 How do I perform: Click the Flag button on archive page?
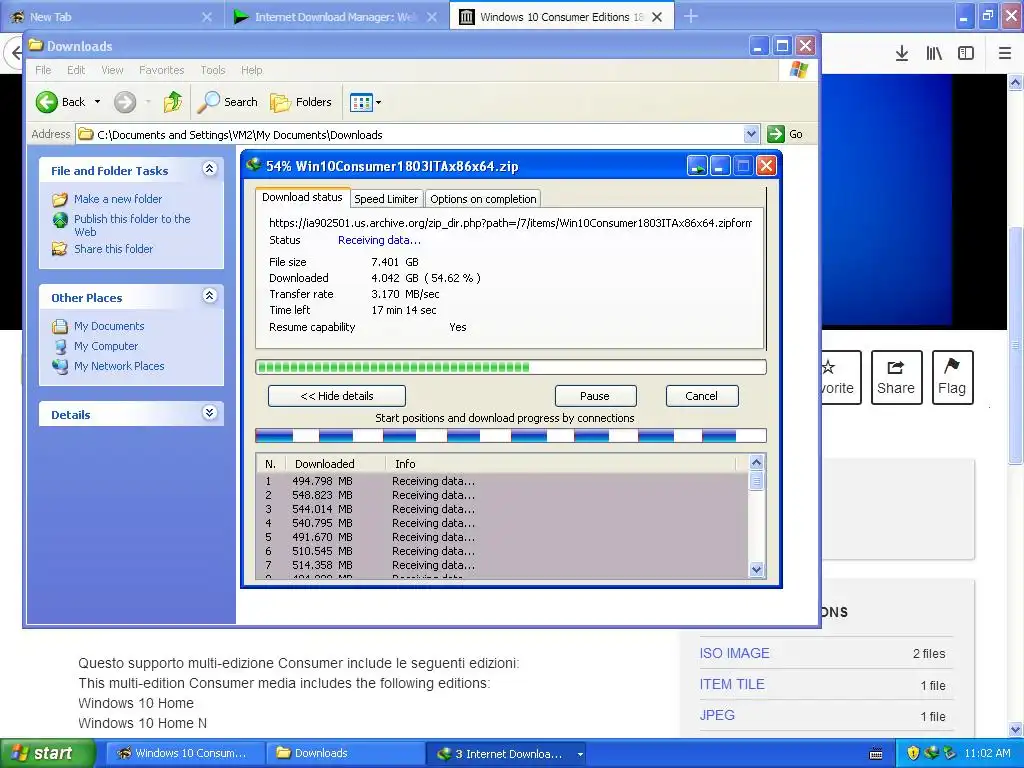952,377
